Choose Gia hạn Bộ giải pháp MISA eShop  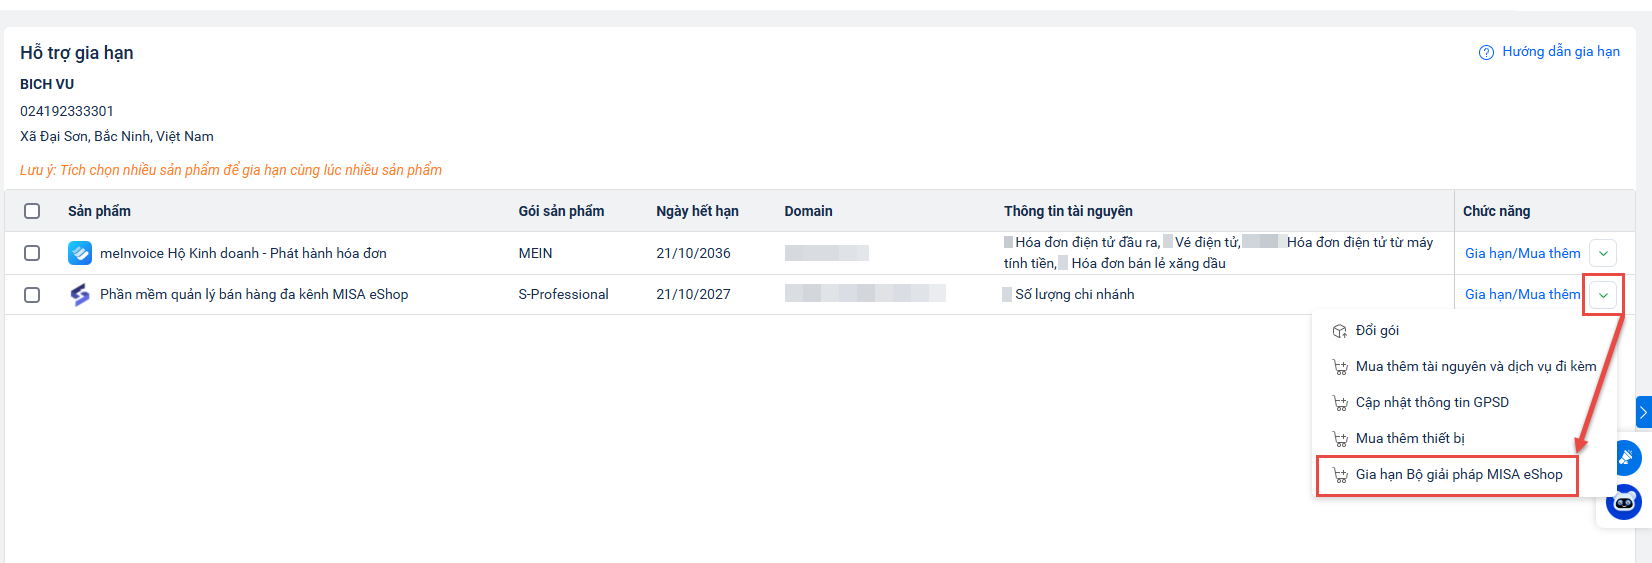tap(1458, 475)
